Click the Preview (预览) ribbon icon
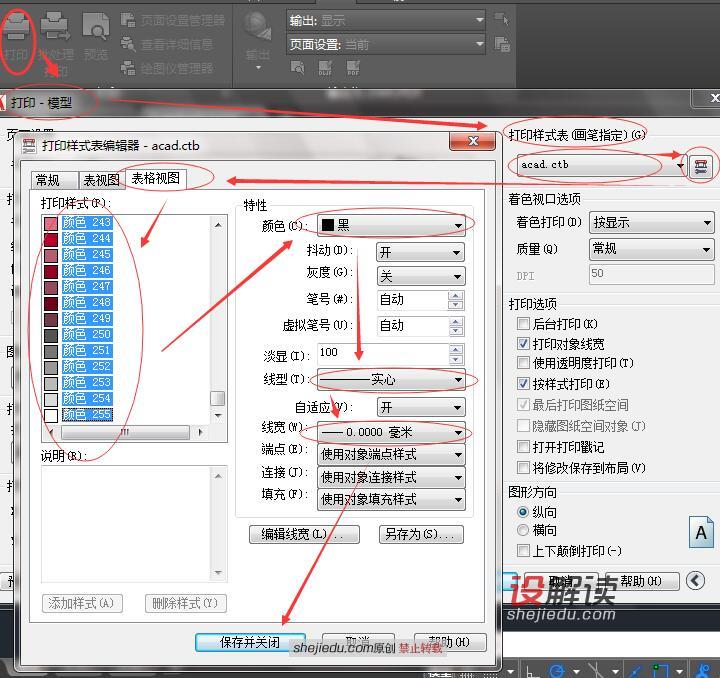 click(96, 27)
